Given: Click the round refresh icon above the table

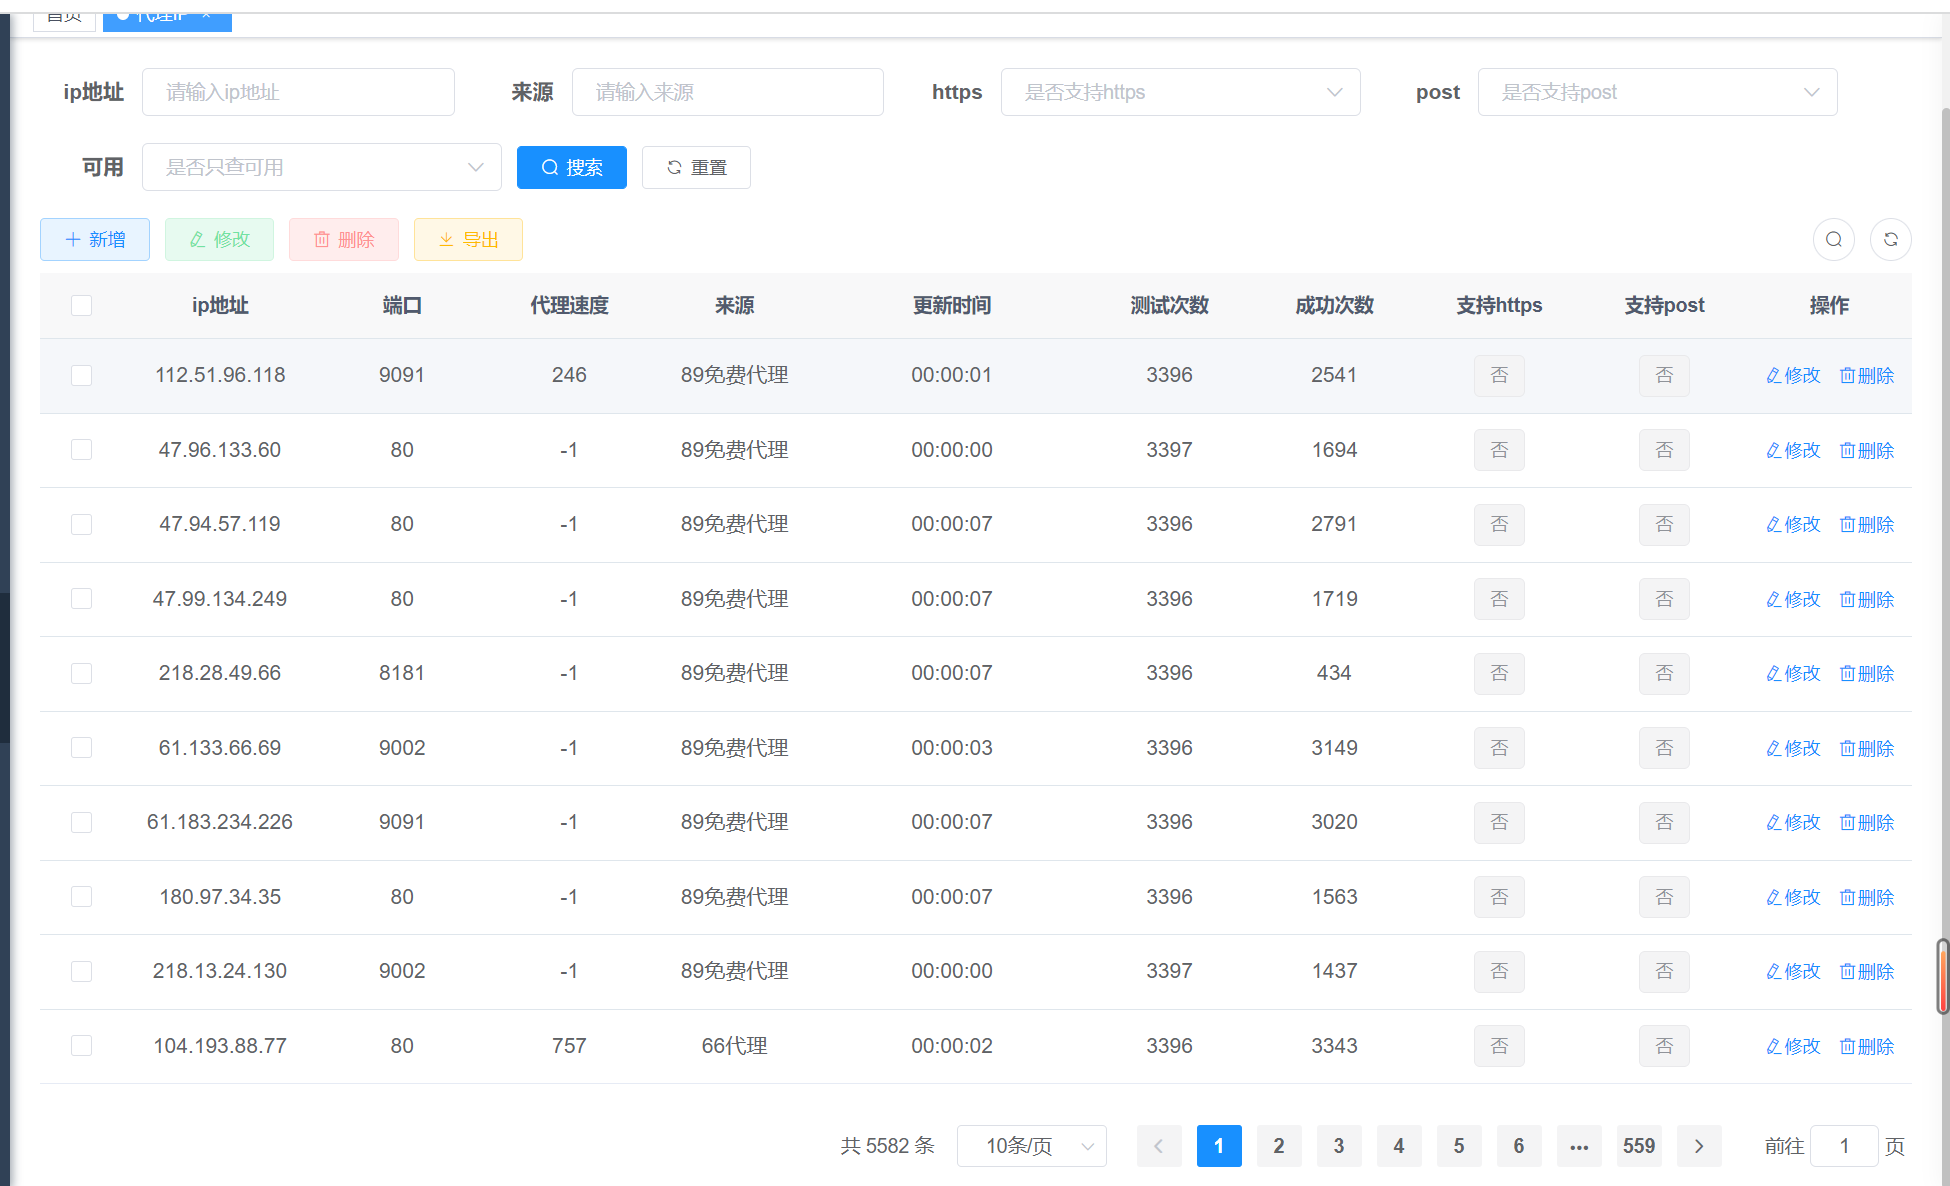Looking at the screenshot, I should pos(1890,239).
